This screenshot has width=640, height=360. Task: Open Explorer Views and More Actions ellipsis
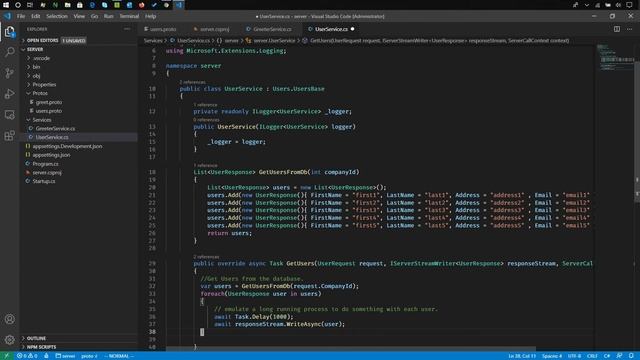click(x=127, y=29)
